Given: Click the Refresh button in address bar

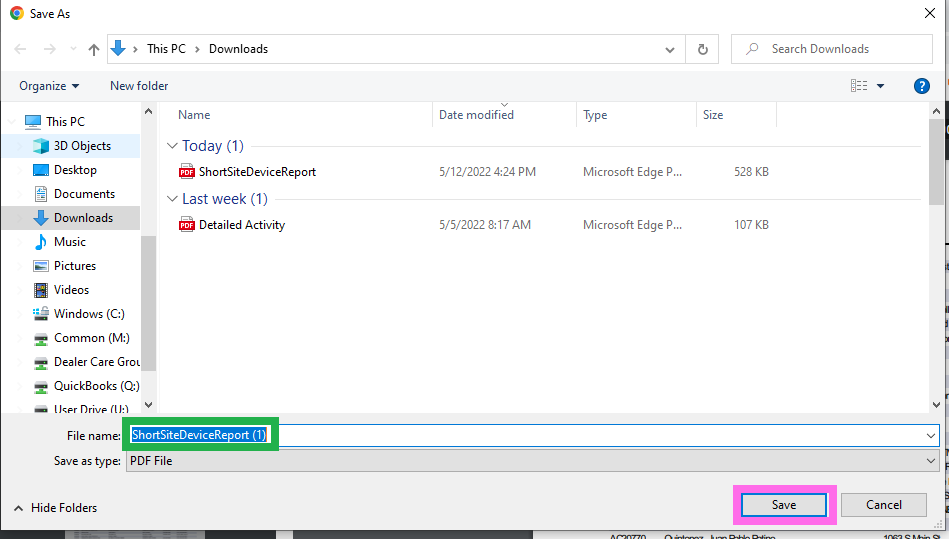Looking at the screenshot, I should pos(702,49).
